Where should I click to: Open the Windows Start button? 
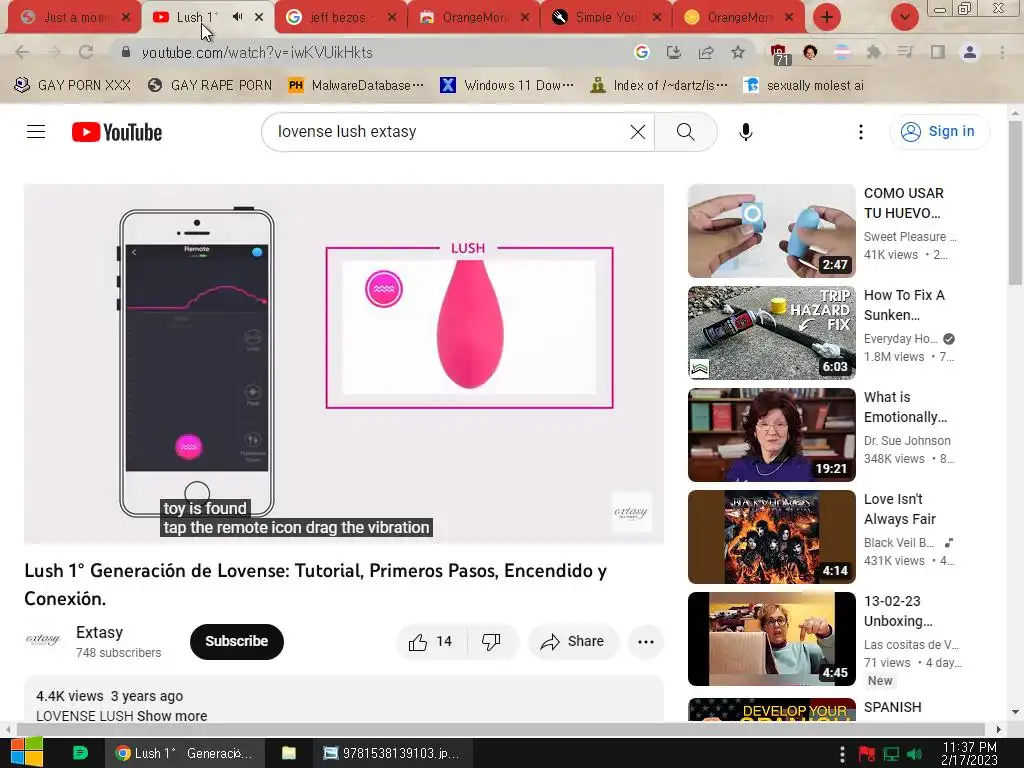(x=27, y=753)
